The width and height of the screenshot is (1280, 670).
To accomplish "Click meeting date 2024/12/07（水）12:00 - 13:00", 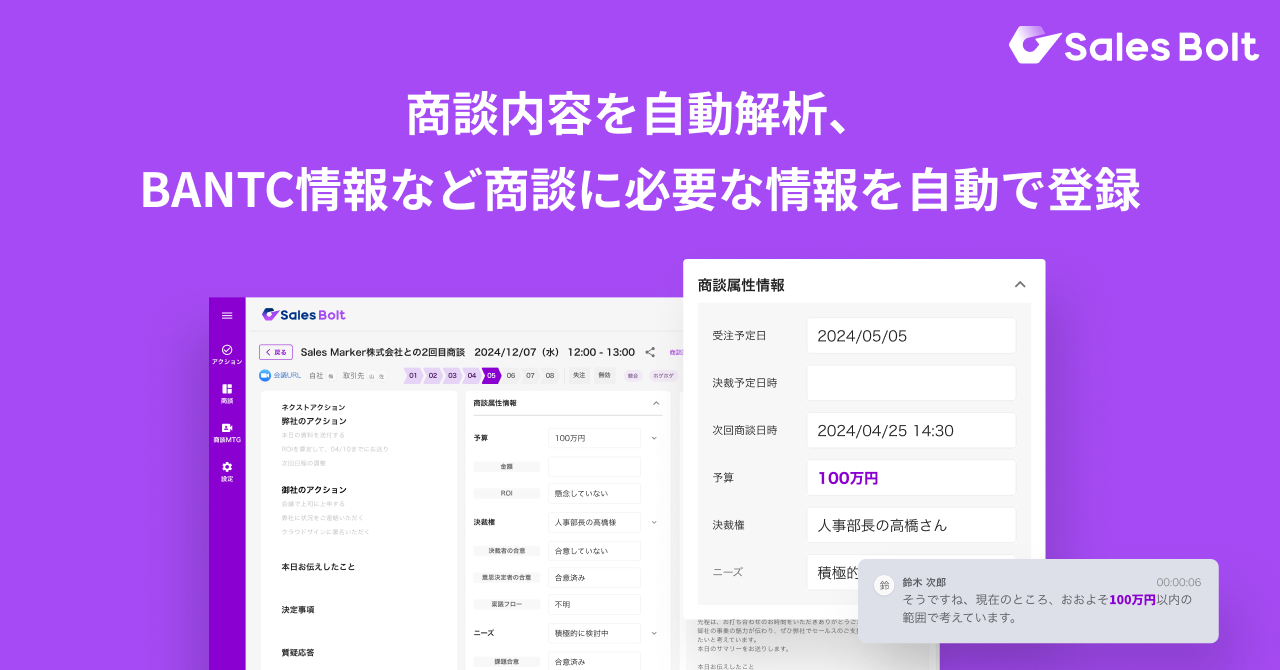I will (x=555, y=352).
